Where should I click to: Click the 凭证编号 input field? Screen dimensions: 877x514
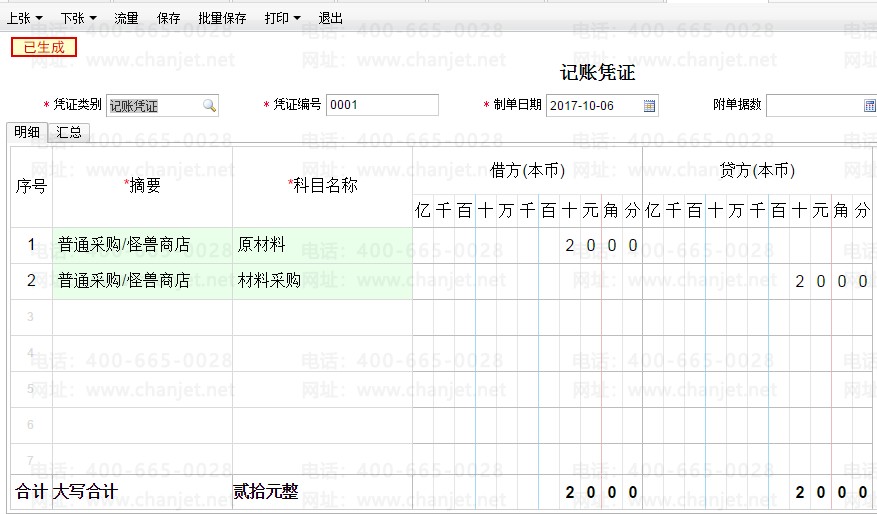click(x=382, y=105)
